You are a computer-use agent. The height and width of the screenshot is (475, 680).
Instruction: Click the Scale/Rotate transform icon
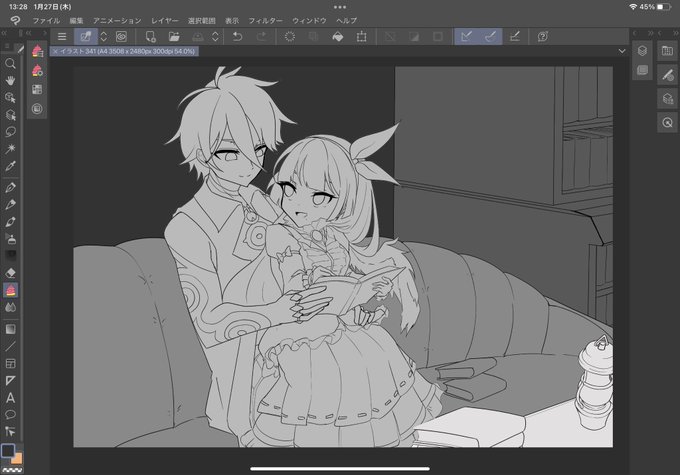(361, 36)
